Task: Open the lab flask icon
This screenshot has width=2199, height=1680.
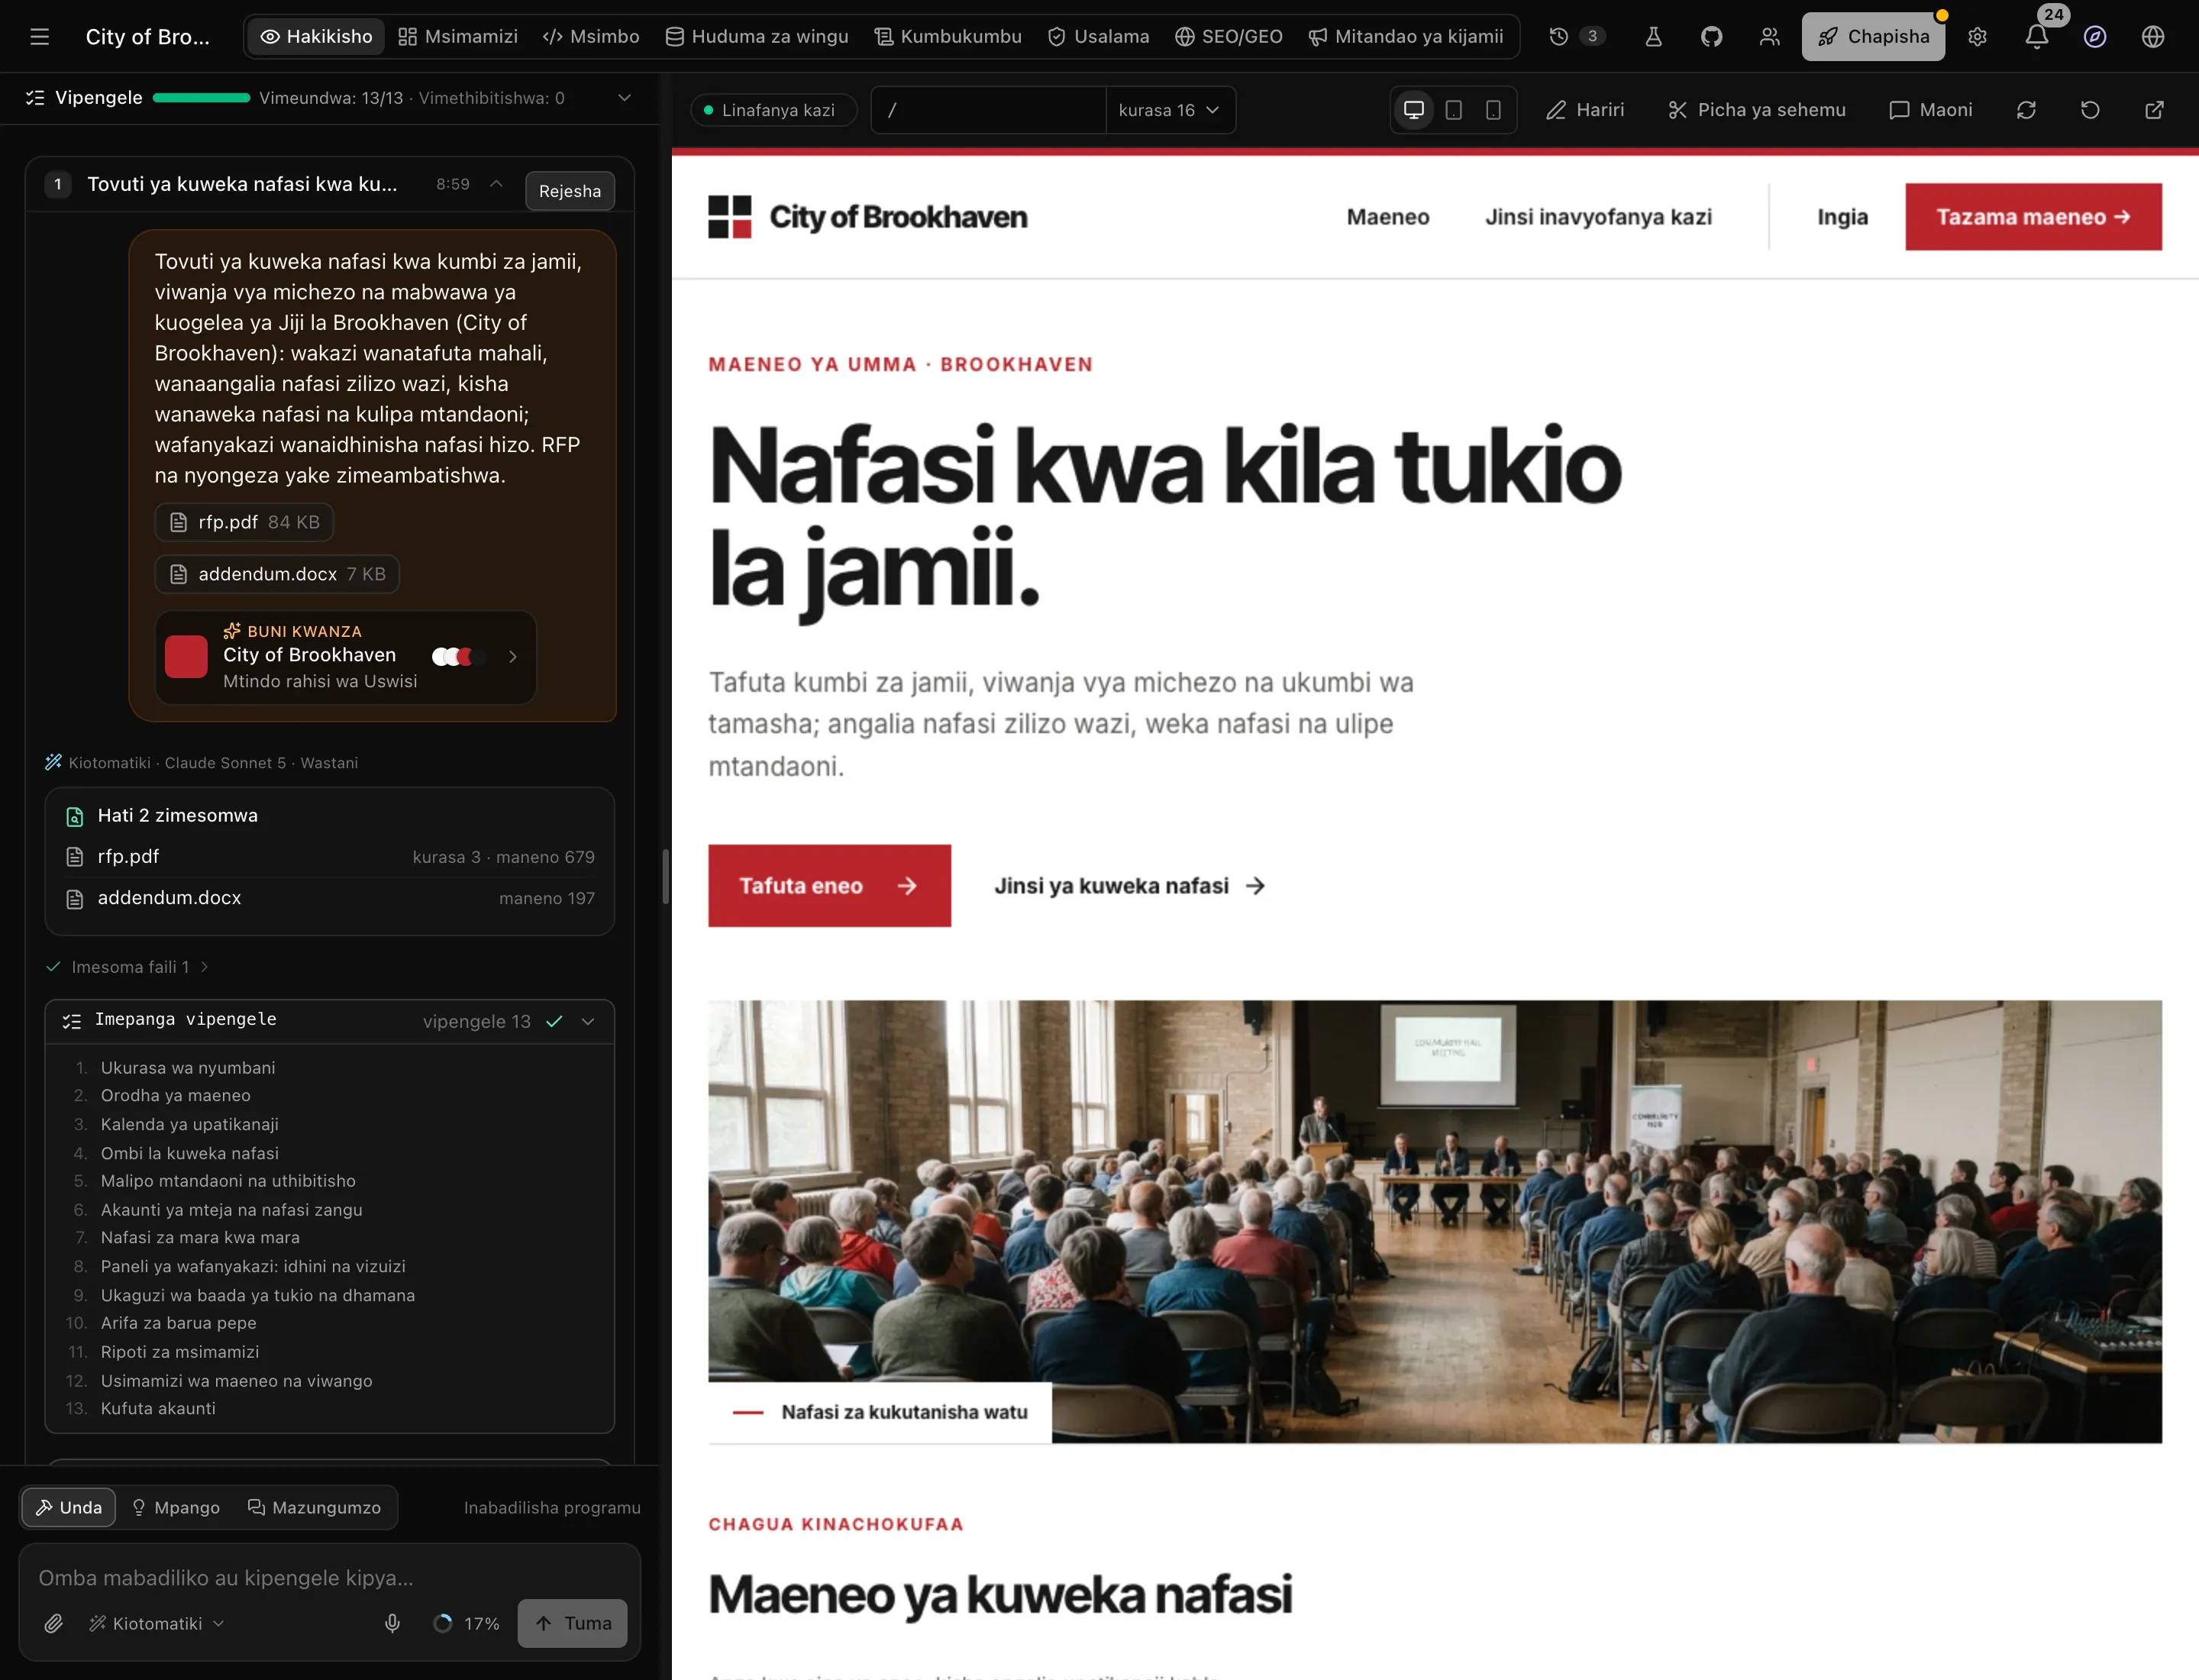Action: pos(1653,37)
